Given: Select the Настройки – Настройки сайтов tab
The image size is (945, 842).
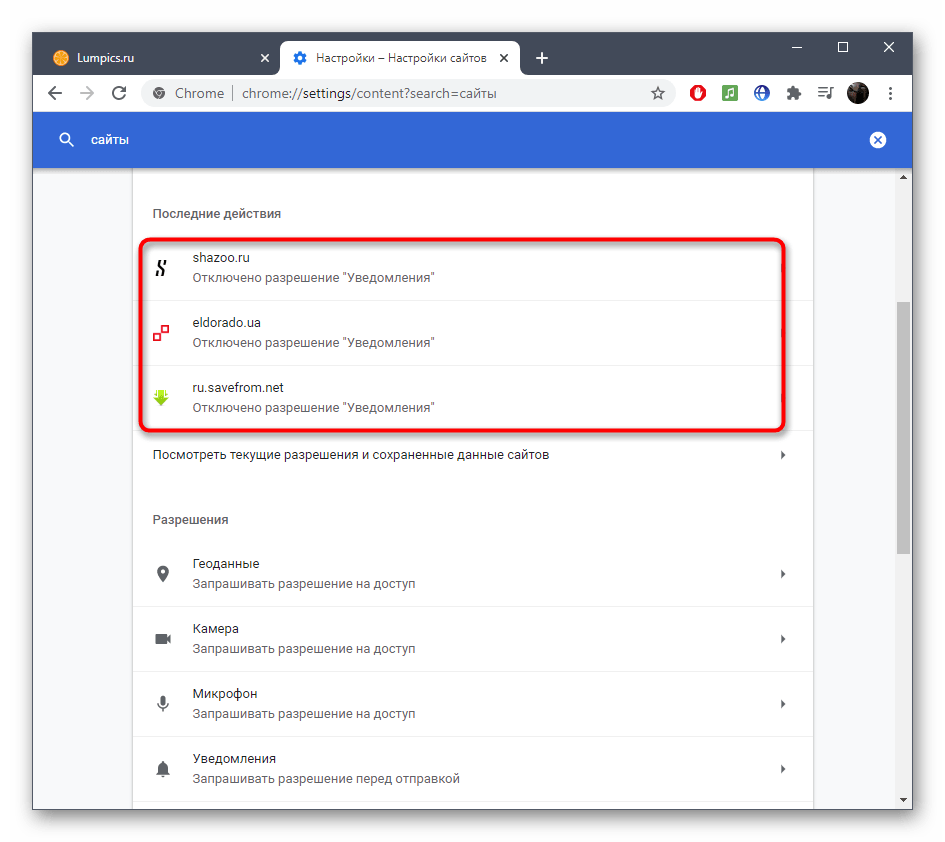Looking at the screenshot, I should pyautogui.click(x=400, y=58).
